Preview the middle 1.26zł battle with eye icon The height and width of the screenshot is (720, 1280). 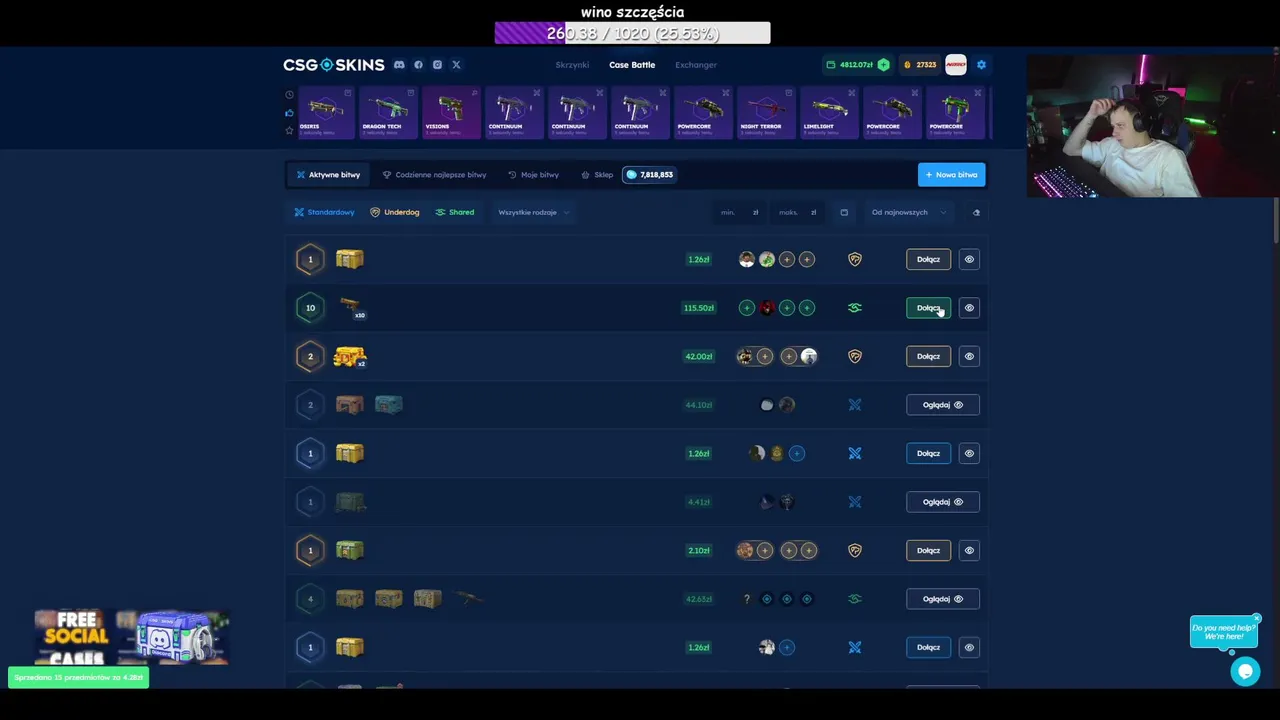pos(969,453)
